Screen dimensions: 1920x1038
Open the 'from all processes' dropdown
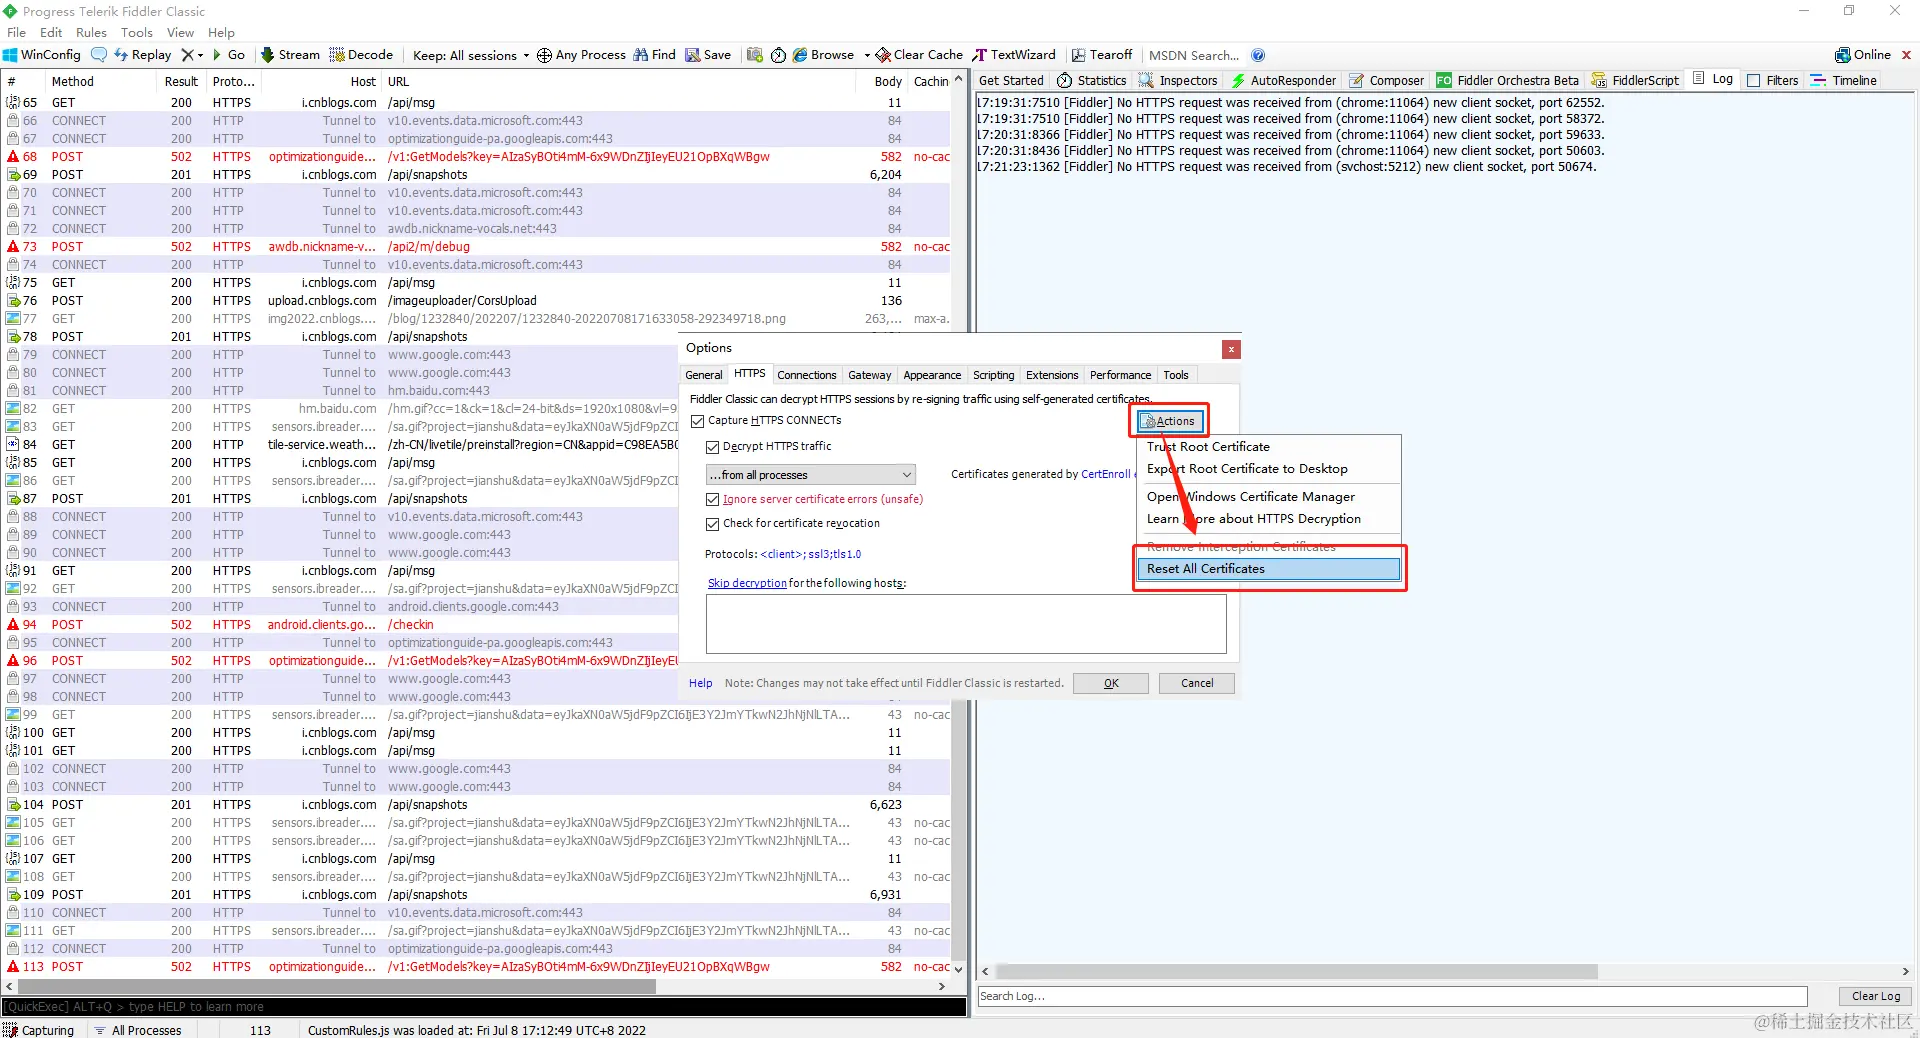810,475
